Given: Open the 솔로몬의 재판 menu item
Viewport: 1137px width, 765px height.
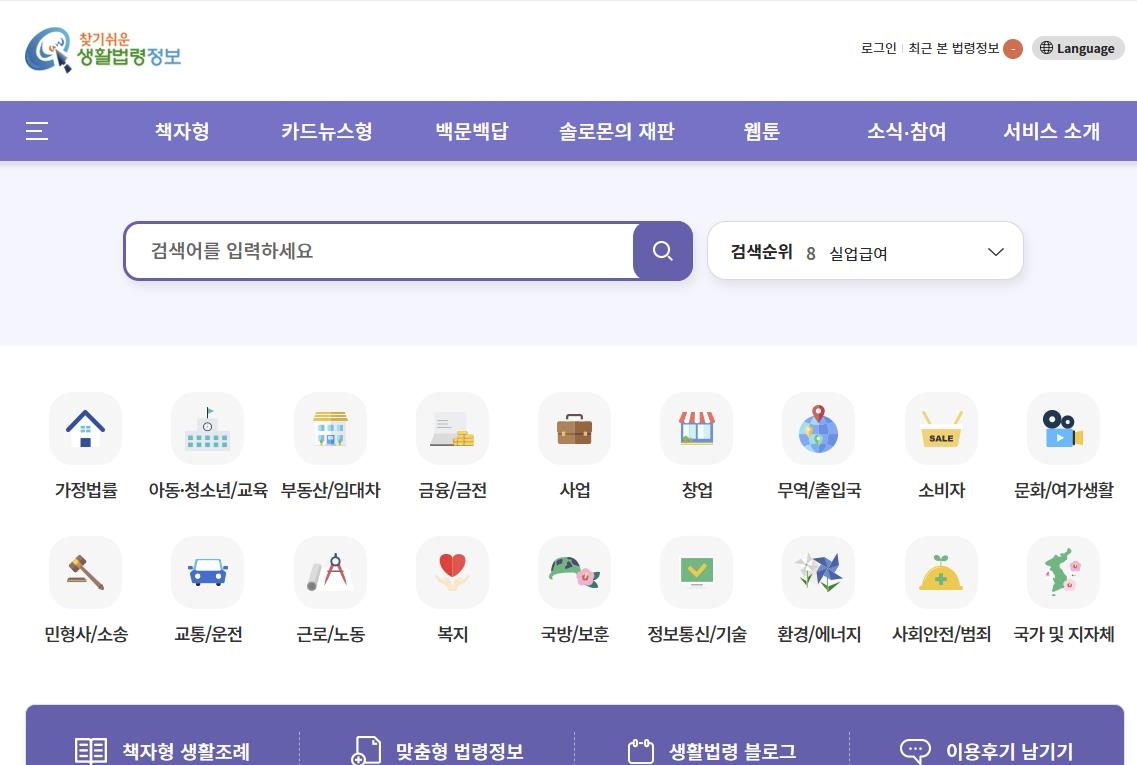Looking at the screenshot, I should (x=616, y=131).
